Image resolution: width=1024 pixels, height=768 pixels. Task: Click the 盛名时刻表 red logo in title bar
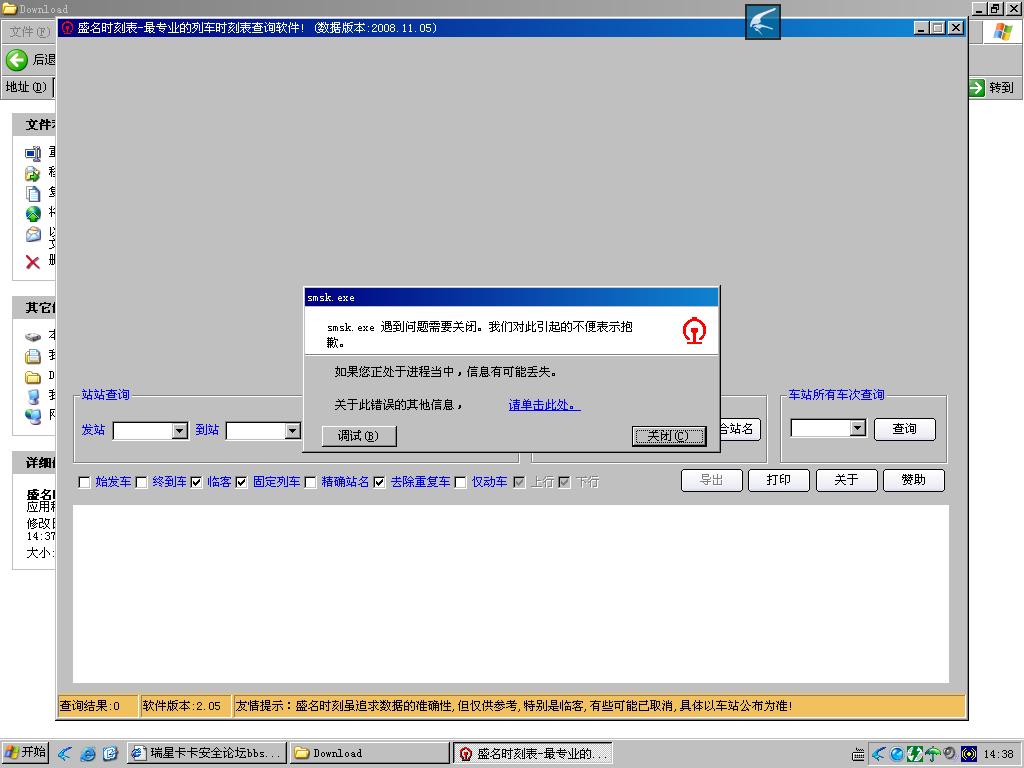67,27
